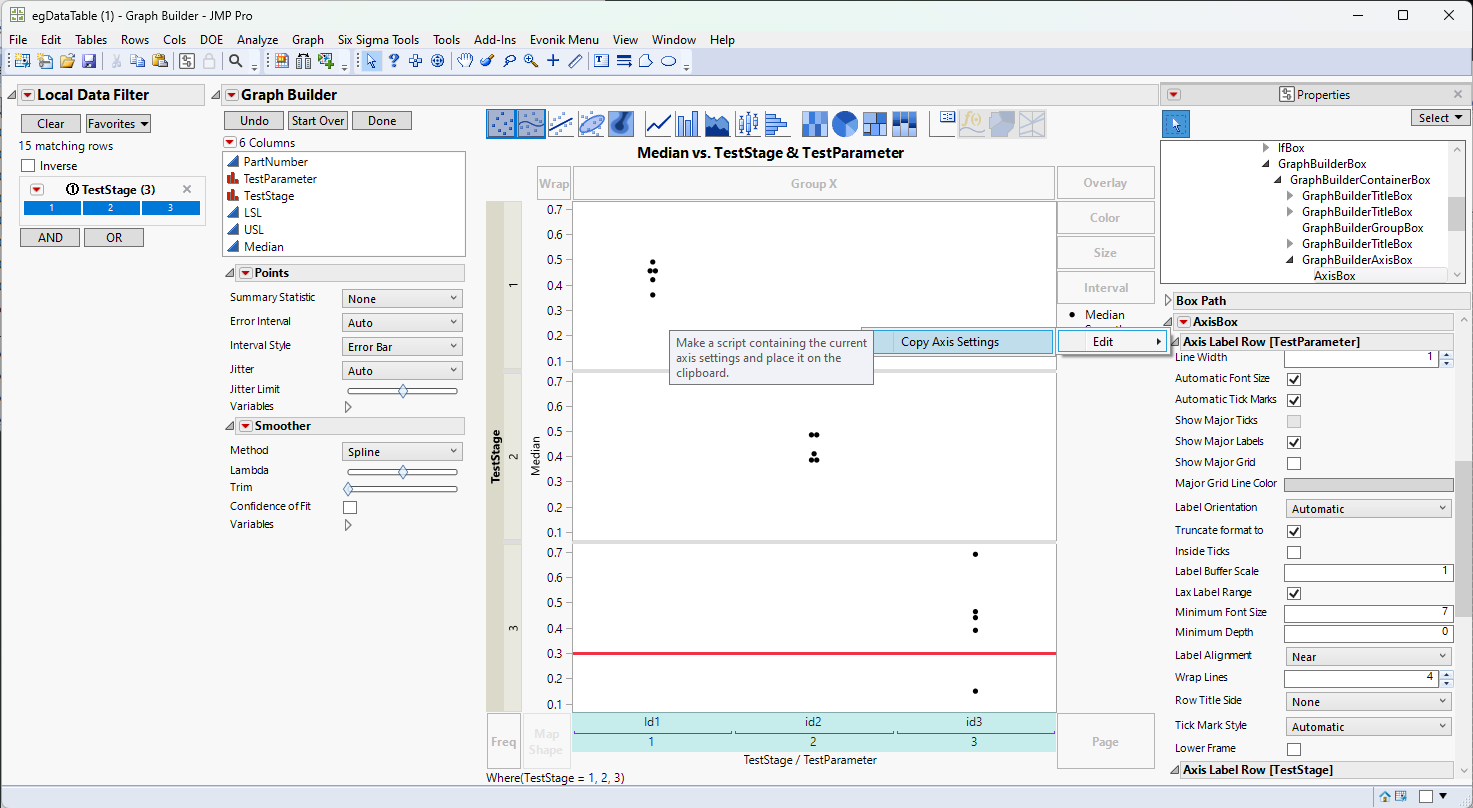Image resolution: width=1473 pixels, height=808 pixels.
Task: Open the Summary Statistic dropdown
Action: 402,298
